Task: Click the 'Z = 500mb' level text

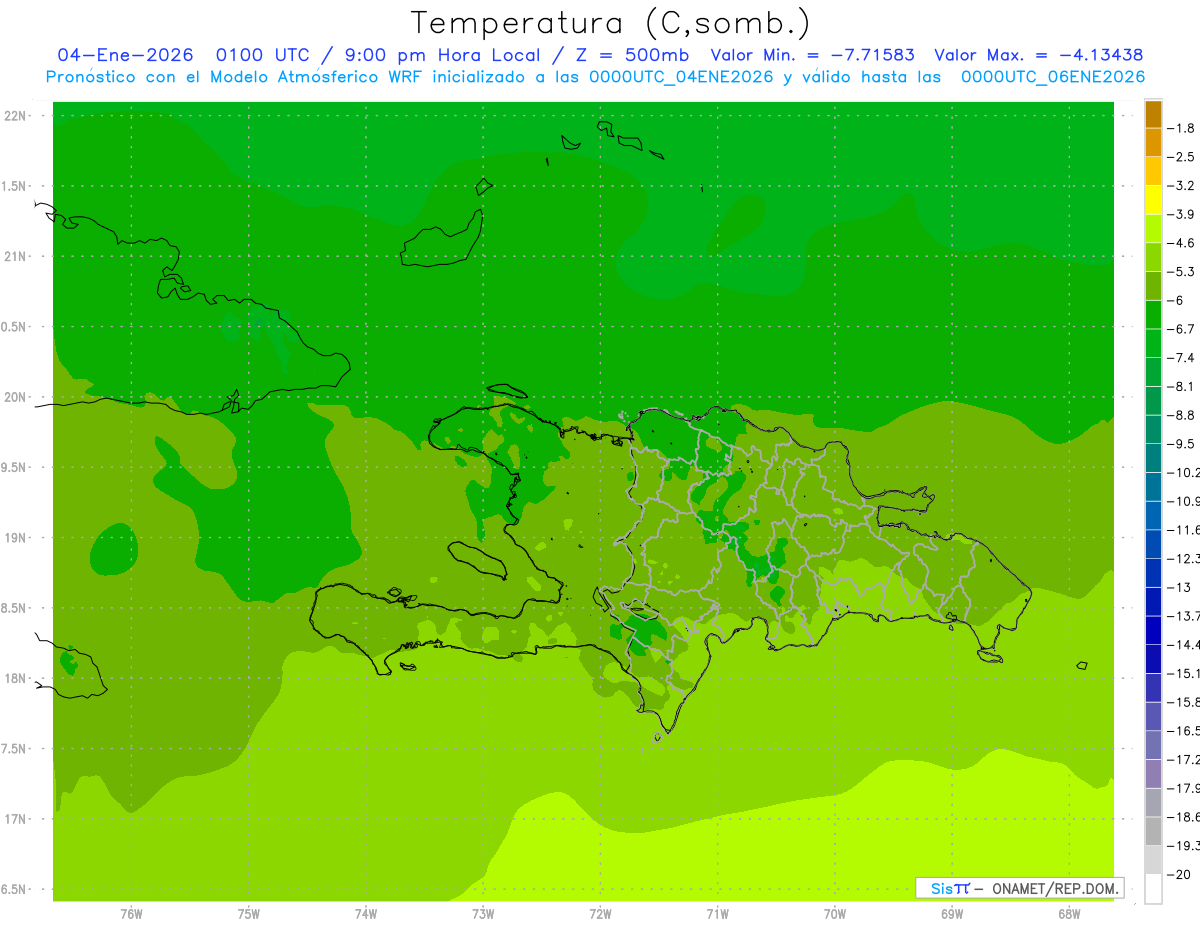Action: 630,55
